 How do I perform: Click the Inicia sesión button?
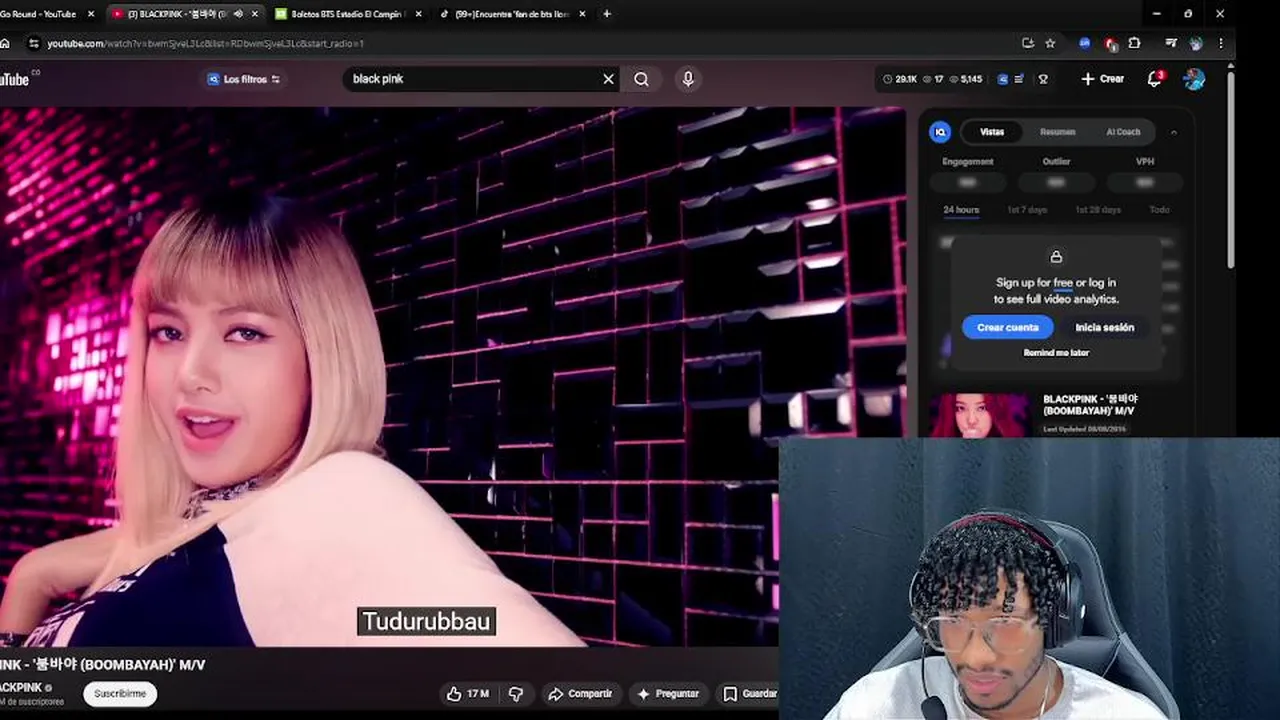click(1104, 327)
